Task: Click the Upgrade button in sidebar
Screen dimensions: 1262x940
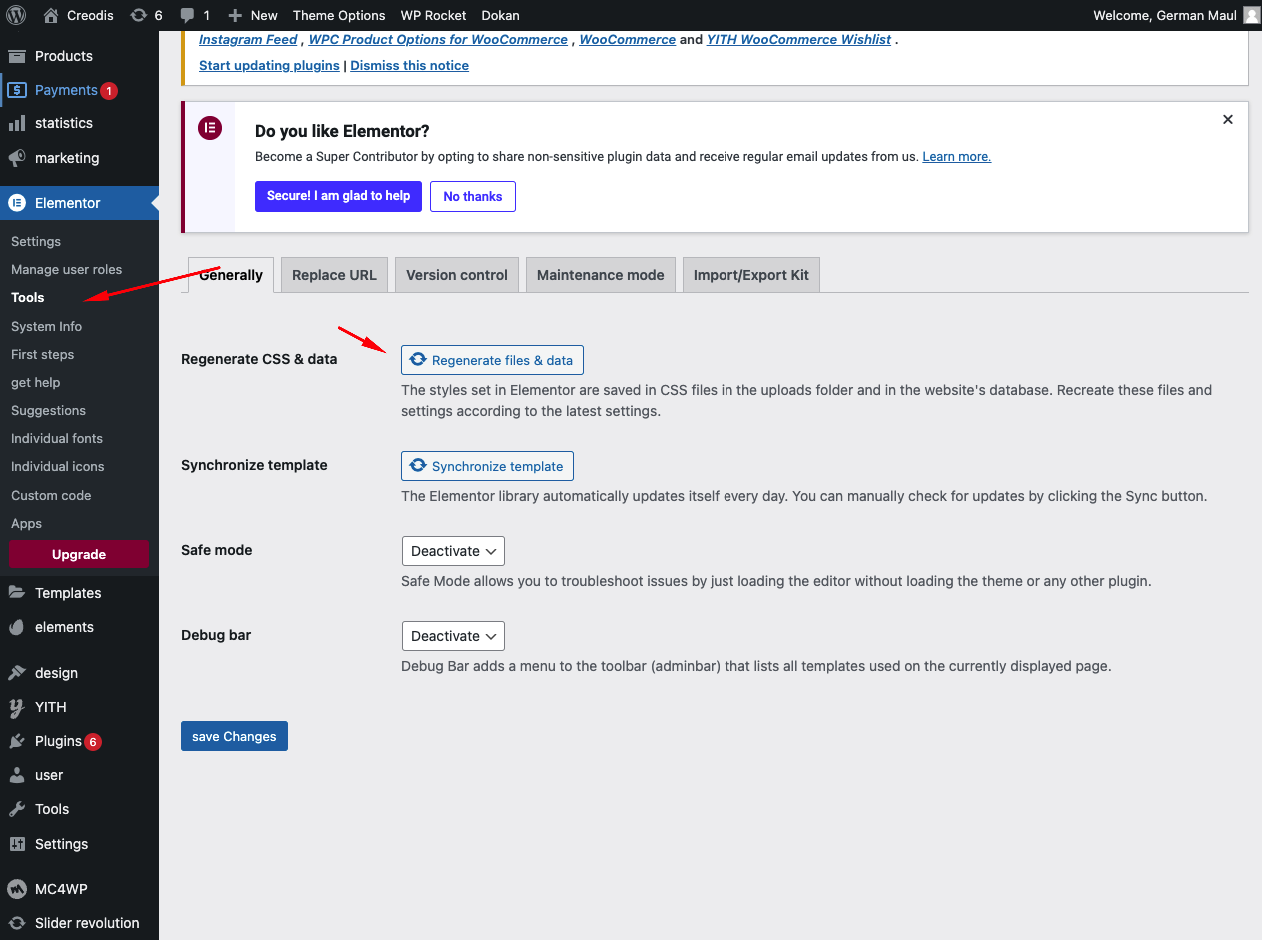Action: click(x=79, y=554)
